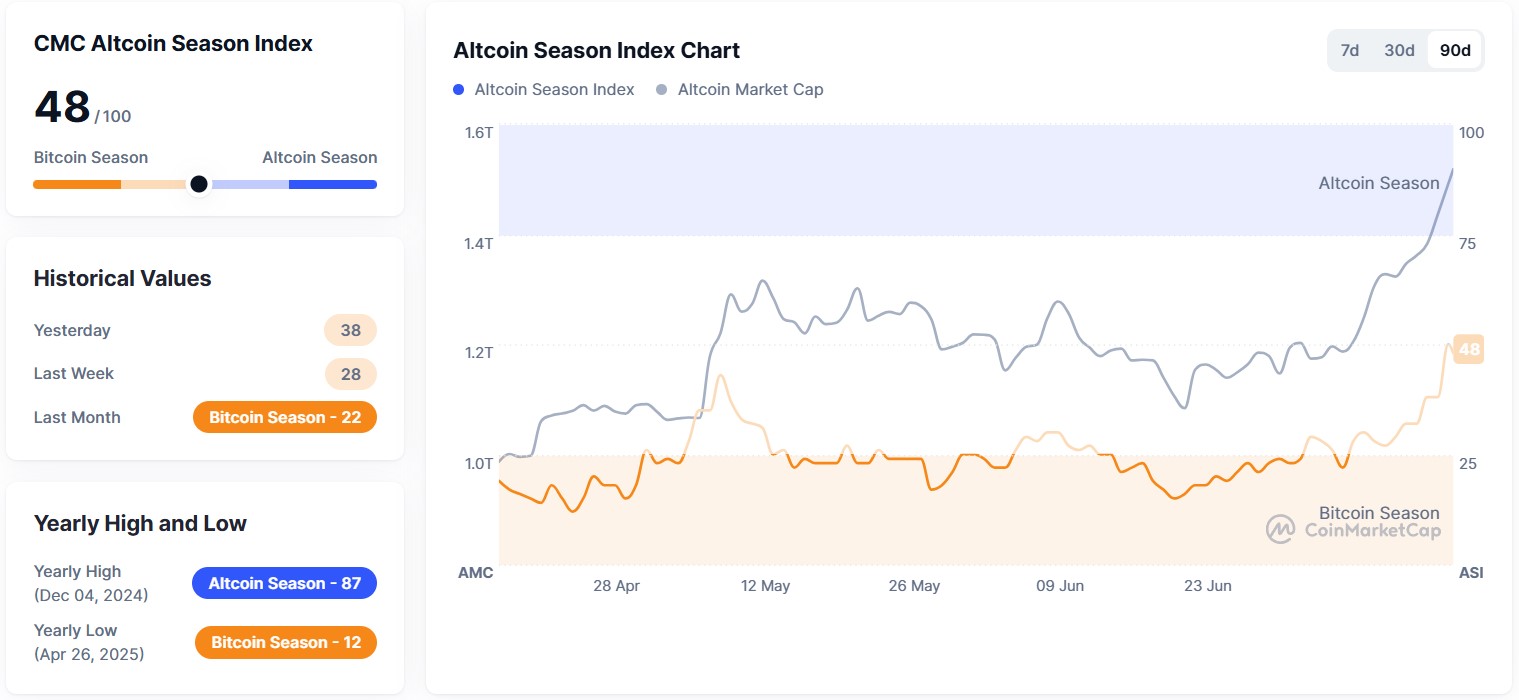Click the Bitcoin Season - 12 yearly low badge
Screen dimensions: 1519x700
[285, 643]
